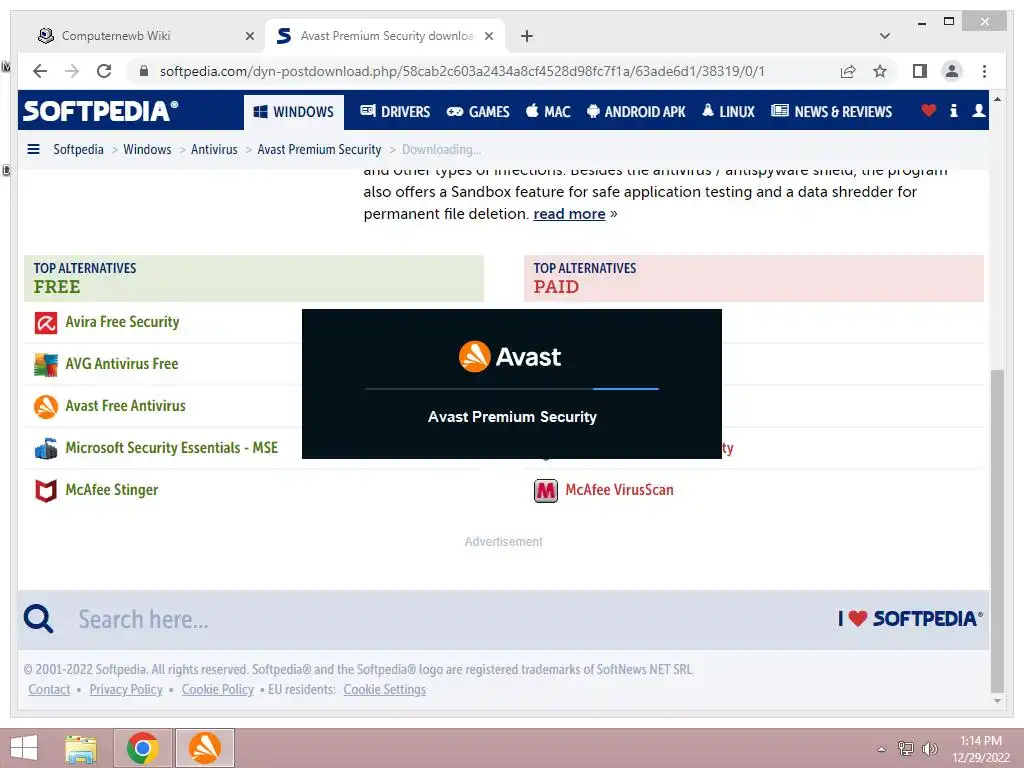Click the search magnifier icon
This screenshot has width=1024, height=768.
pyautogui.click(x=39, y=618)
